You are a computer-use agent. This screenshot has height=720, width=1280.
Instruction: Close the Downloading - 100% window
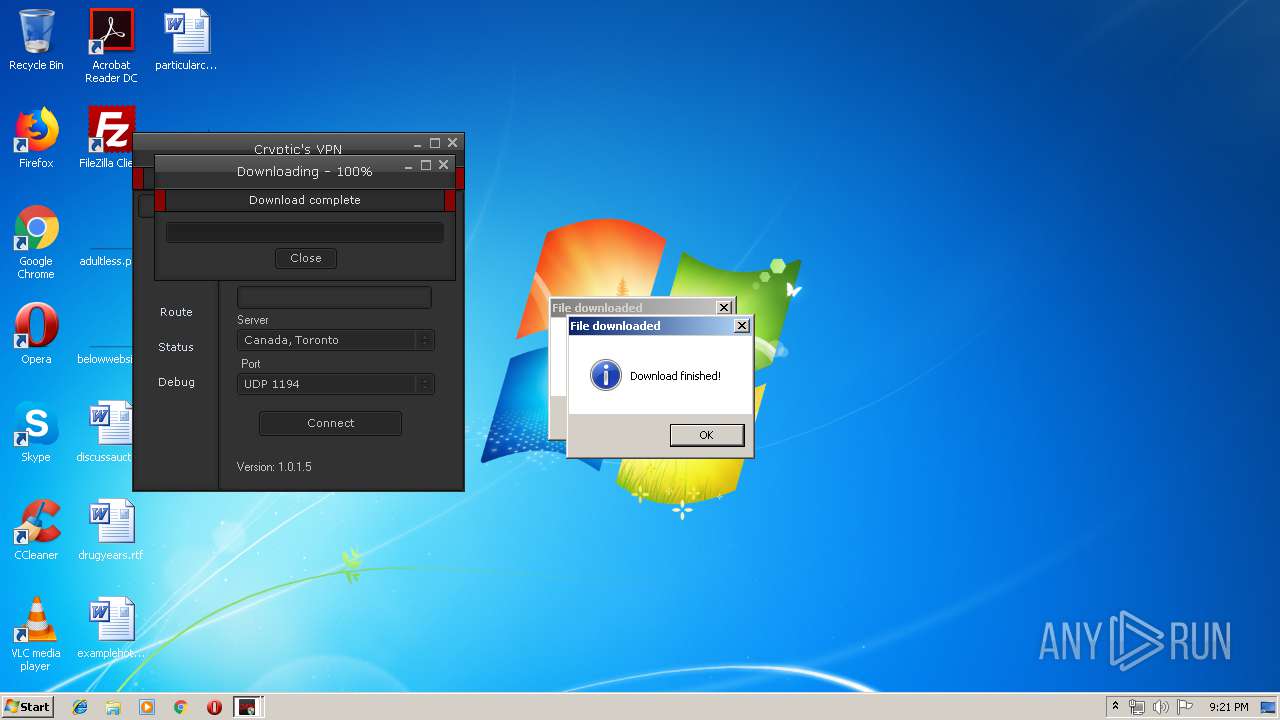pyautogui.click(x=443, y=165)
